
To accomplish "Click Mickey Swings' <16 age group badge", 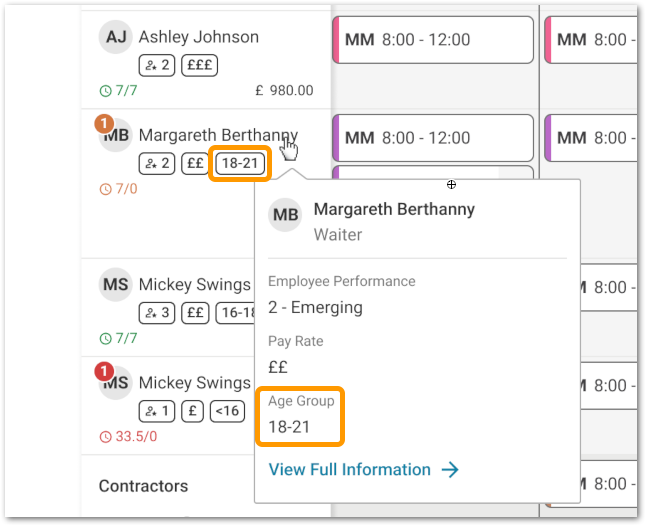I will pyautogui.click(x=228, y=409).
